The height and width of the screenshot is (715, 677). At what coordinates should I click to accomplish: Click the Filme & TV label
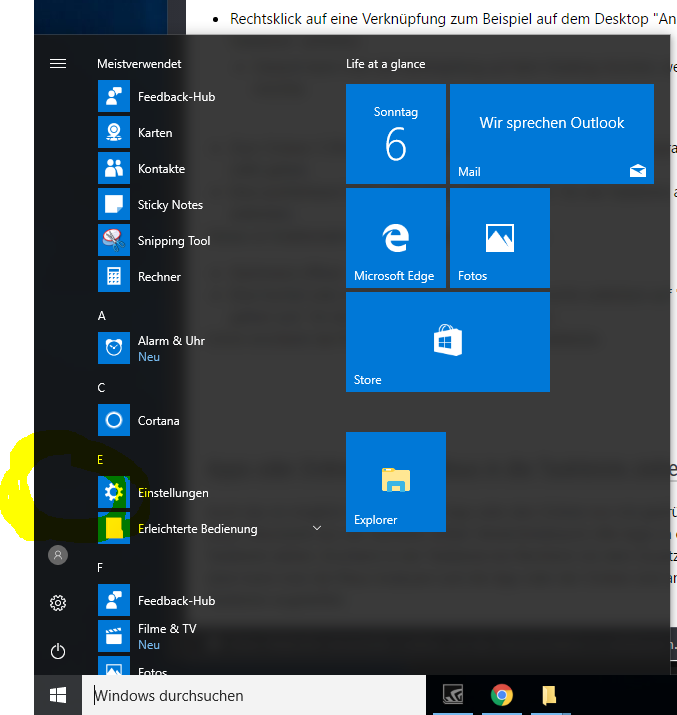tap(167, 629)
